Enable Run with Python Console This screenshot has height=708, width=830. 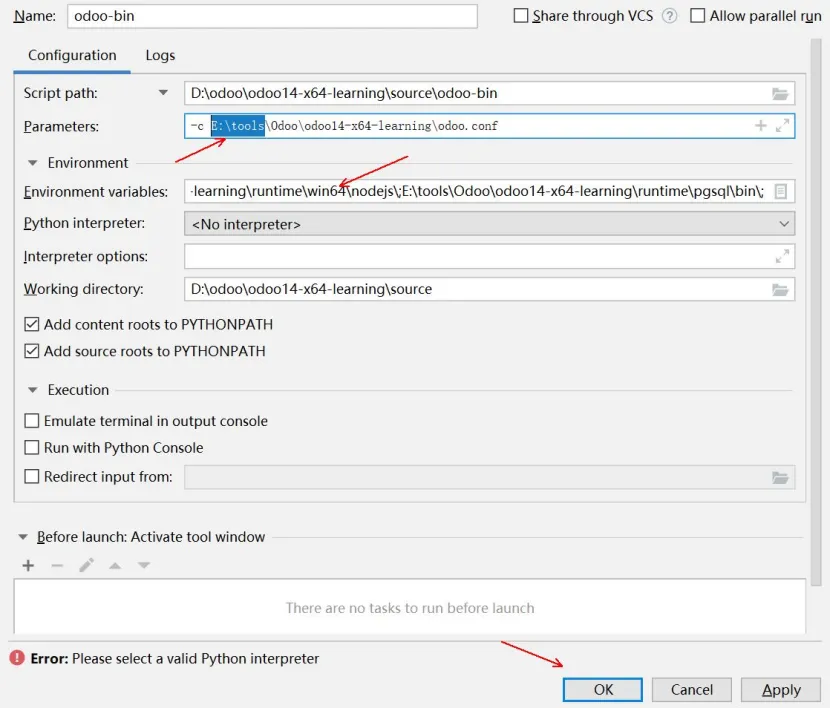click(x=32, y=448)
